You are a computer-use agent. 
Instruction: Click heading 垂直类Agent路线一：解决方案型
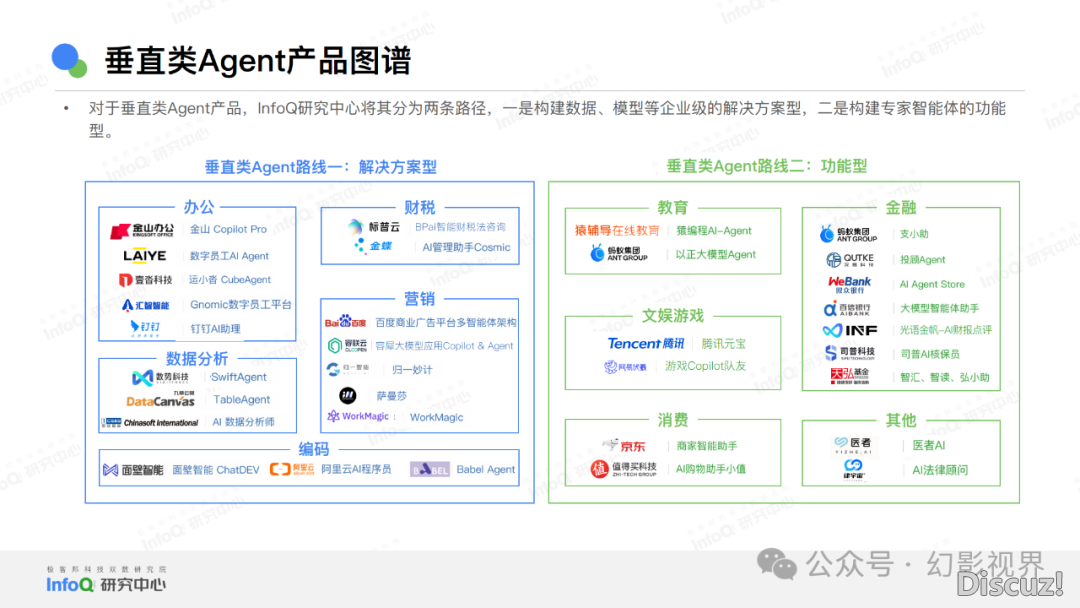[x=321, y=167]
